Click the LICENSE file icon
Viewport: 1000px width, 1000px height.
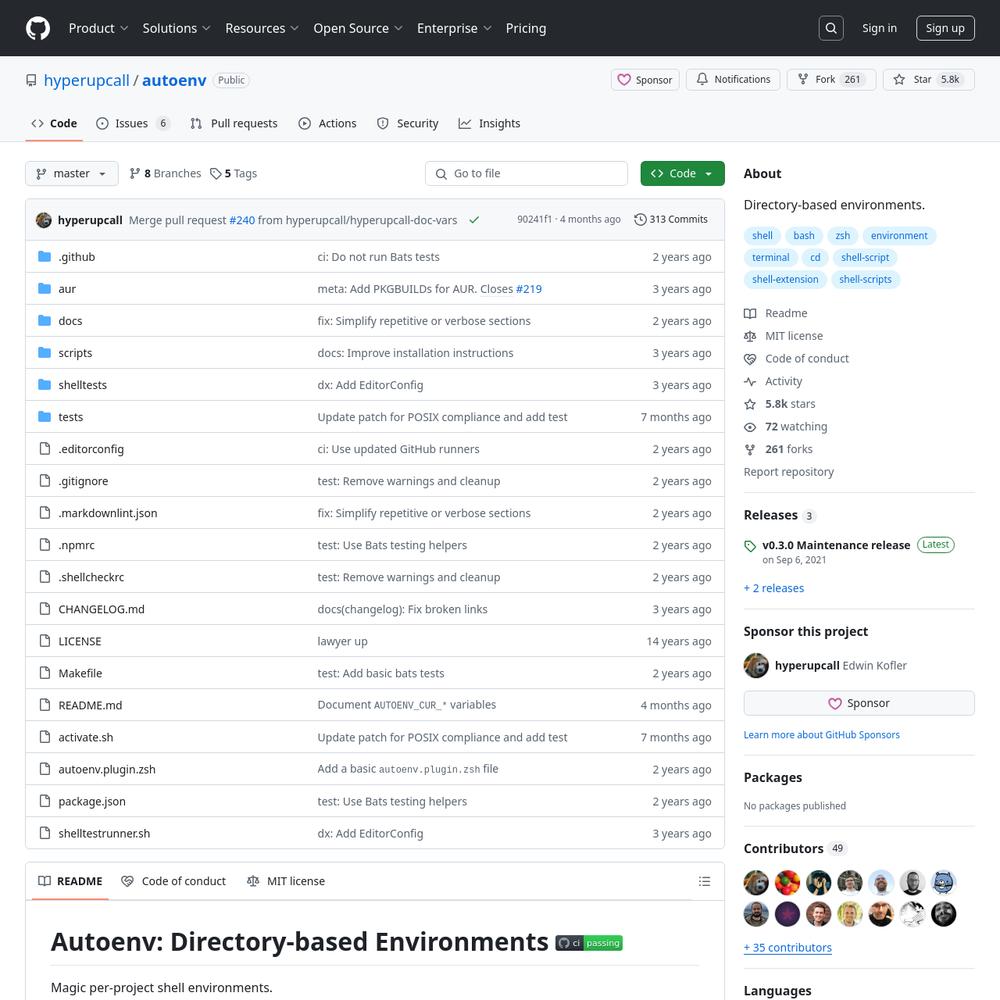45,640
